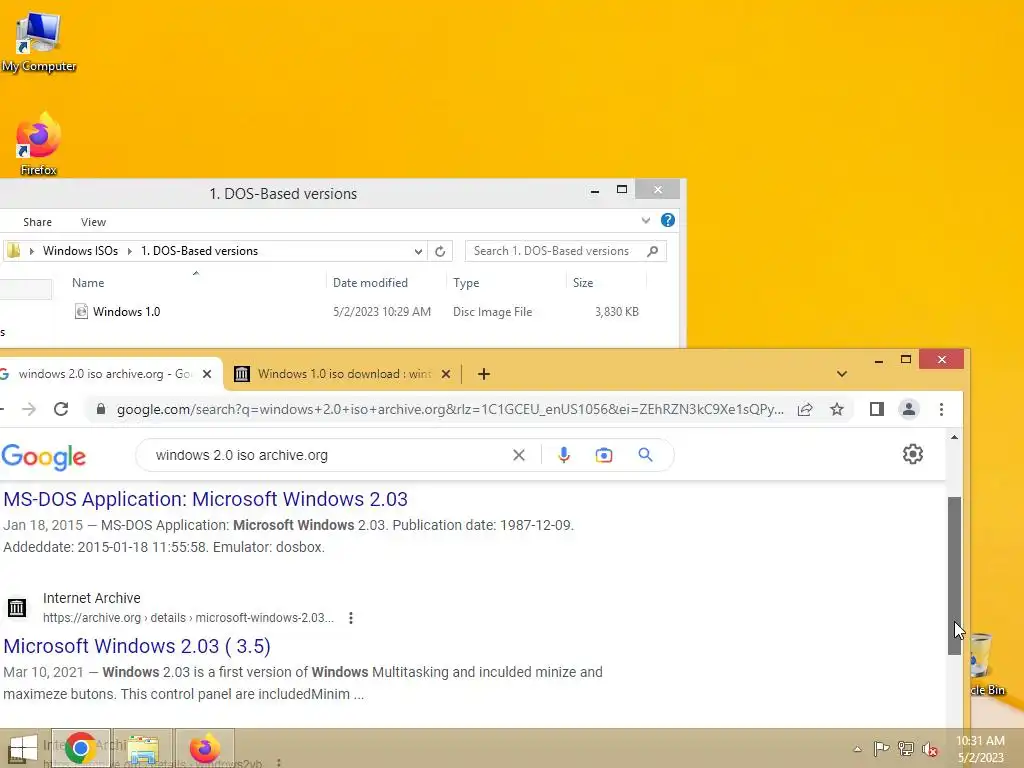Click the 3,830 KB size cell

[x=616, y=312]
